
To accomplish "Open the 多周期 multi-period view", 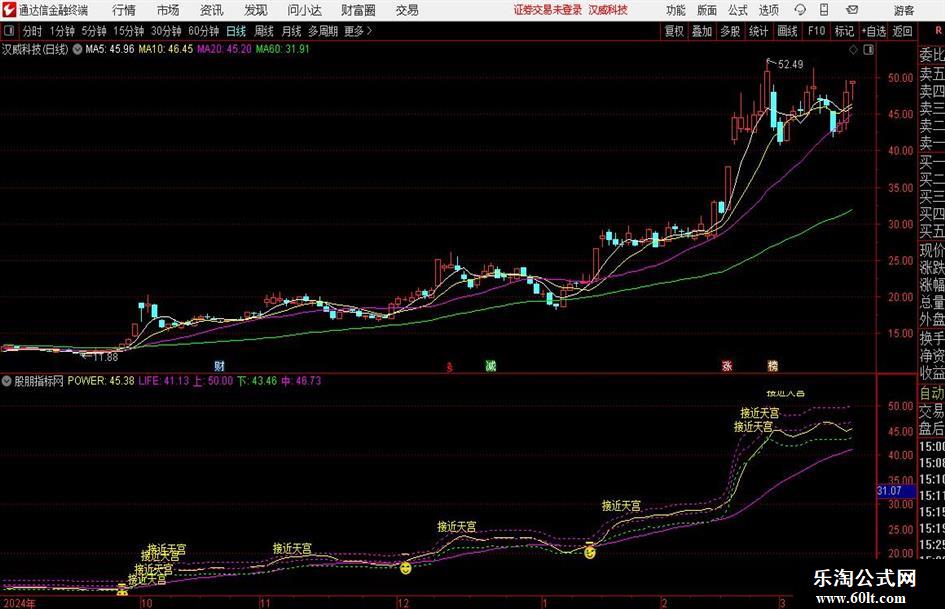I will pos(322,31).
